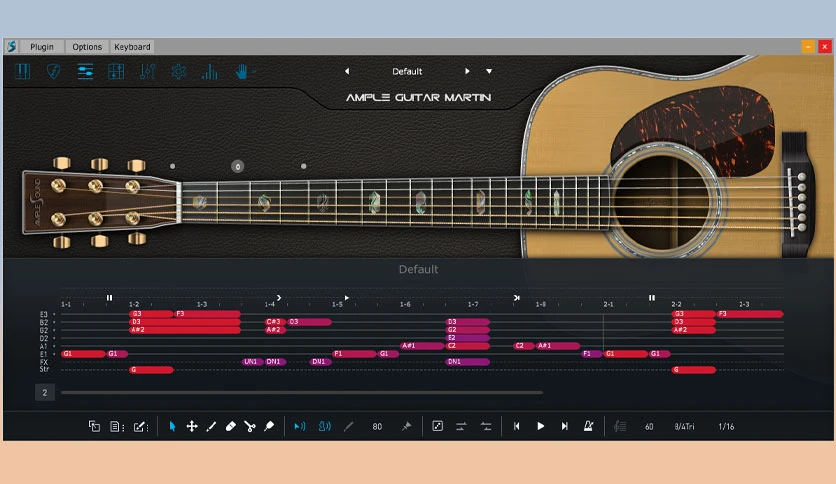836x484 pixels.
Task: Click the chevron marker near 1-4
Action: pos(278,297)
